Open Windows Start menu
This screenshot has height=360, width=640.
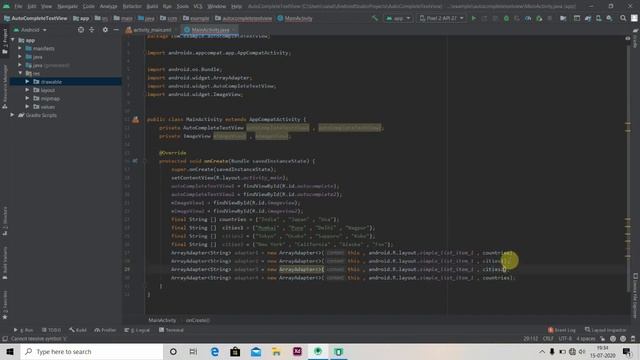[x=10, y=352]
